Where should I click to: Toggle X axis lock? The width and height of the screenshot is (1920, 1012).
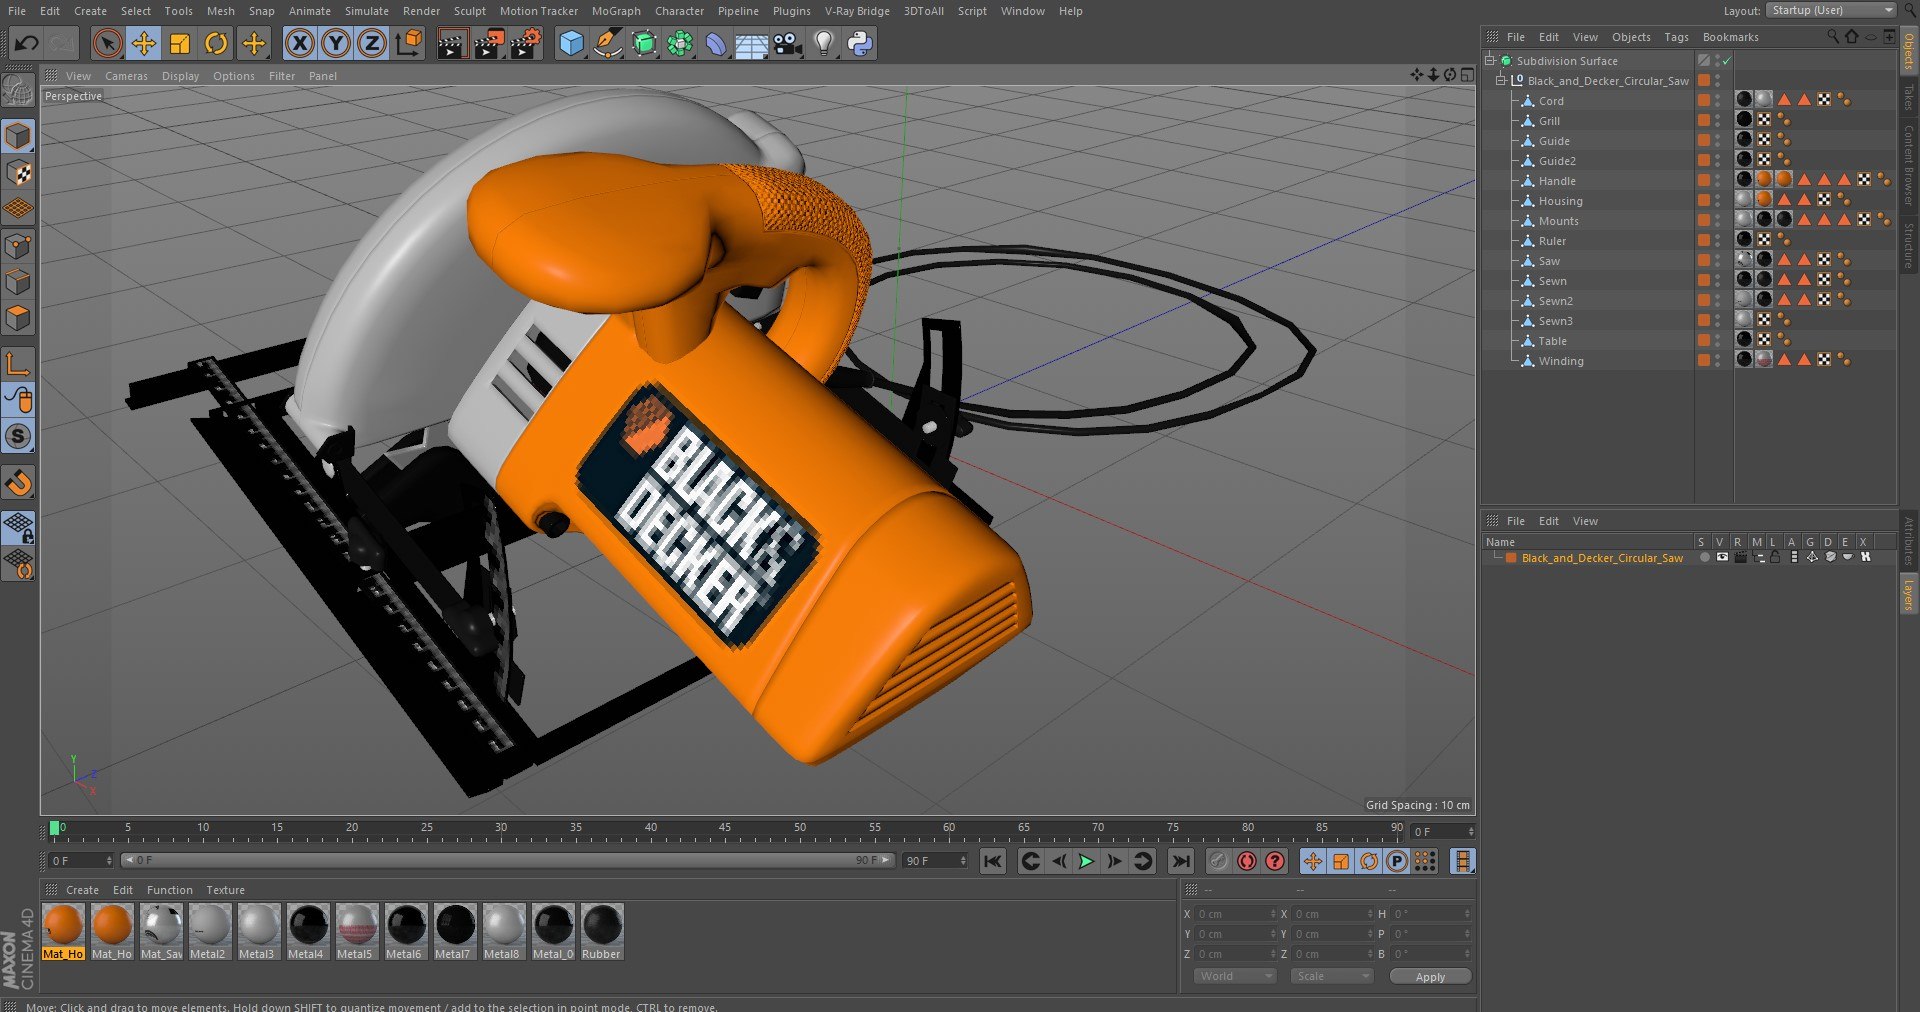click(299, 43)
